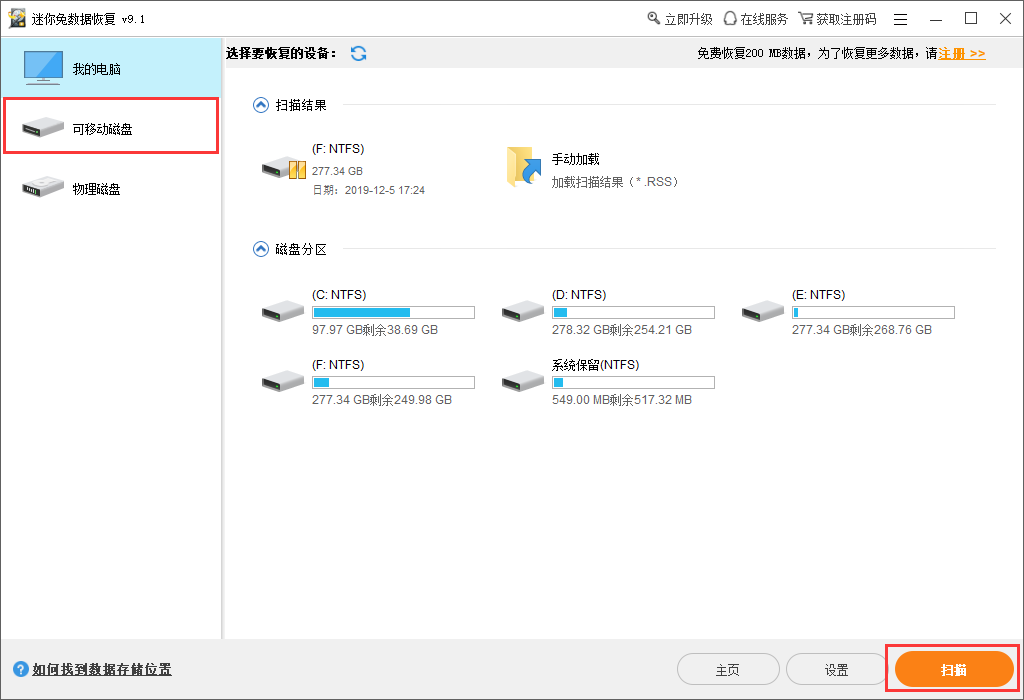Click the 迷你兔 app logo icon
The width and height of the screenshot is (1024, 700).
tap(17, 18)
